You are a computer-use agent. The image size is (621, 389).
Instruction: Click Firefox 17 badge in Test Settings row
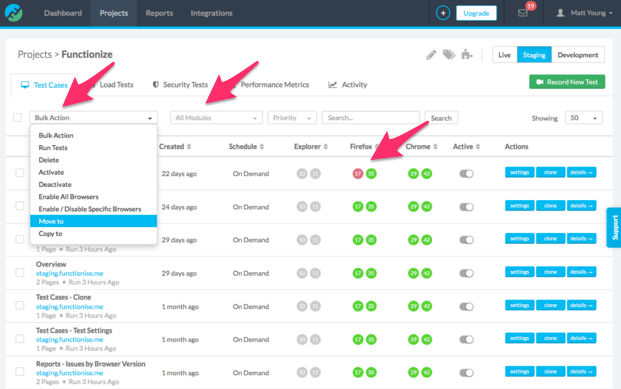click(358, 339)
